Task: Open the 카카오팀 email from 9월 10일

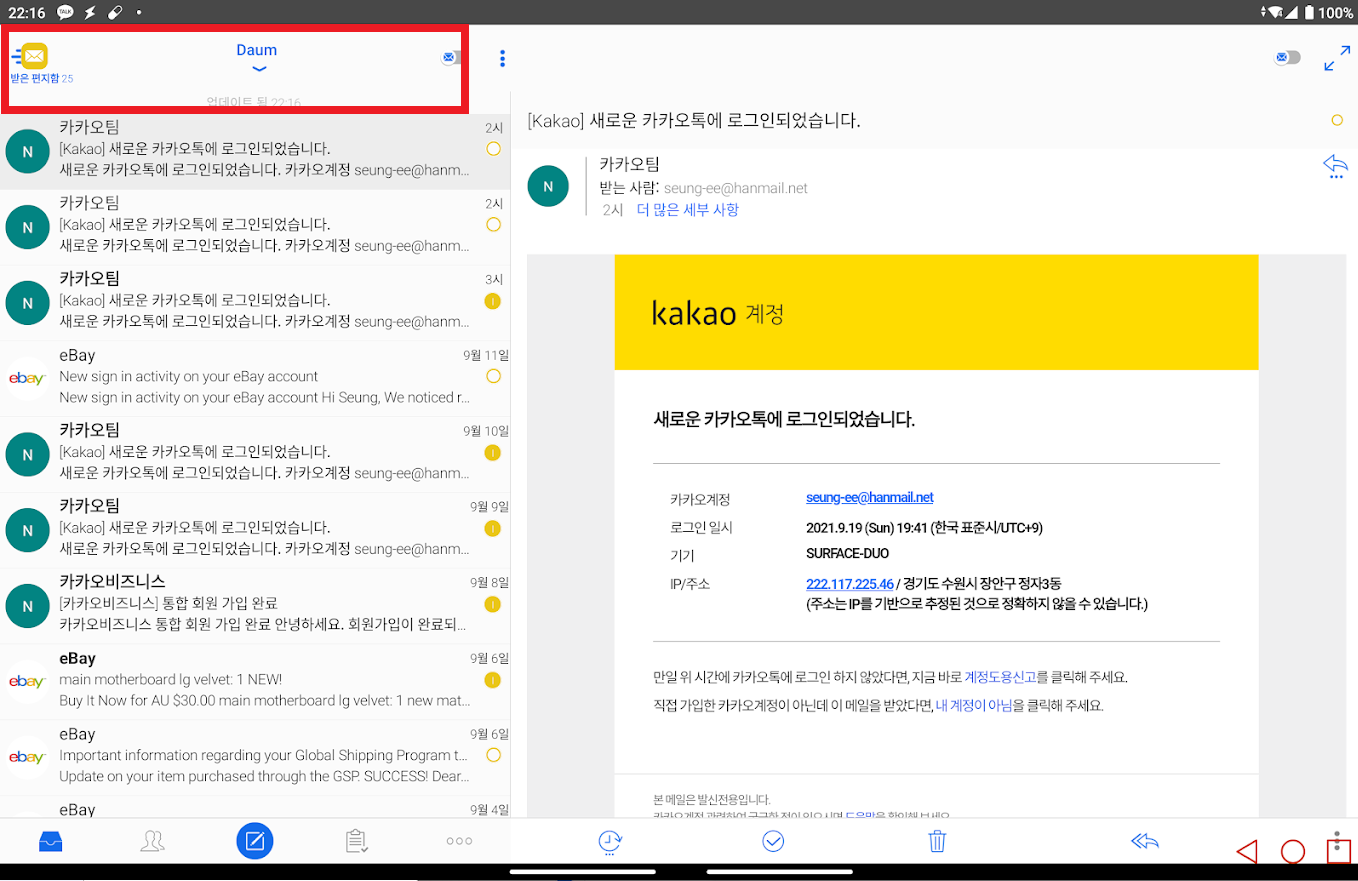Action: (255, 454)
